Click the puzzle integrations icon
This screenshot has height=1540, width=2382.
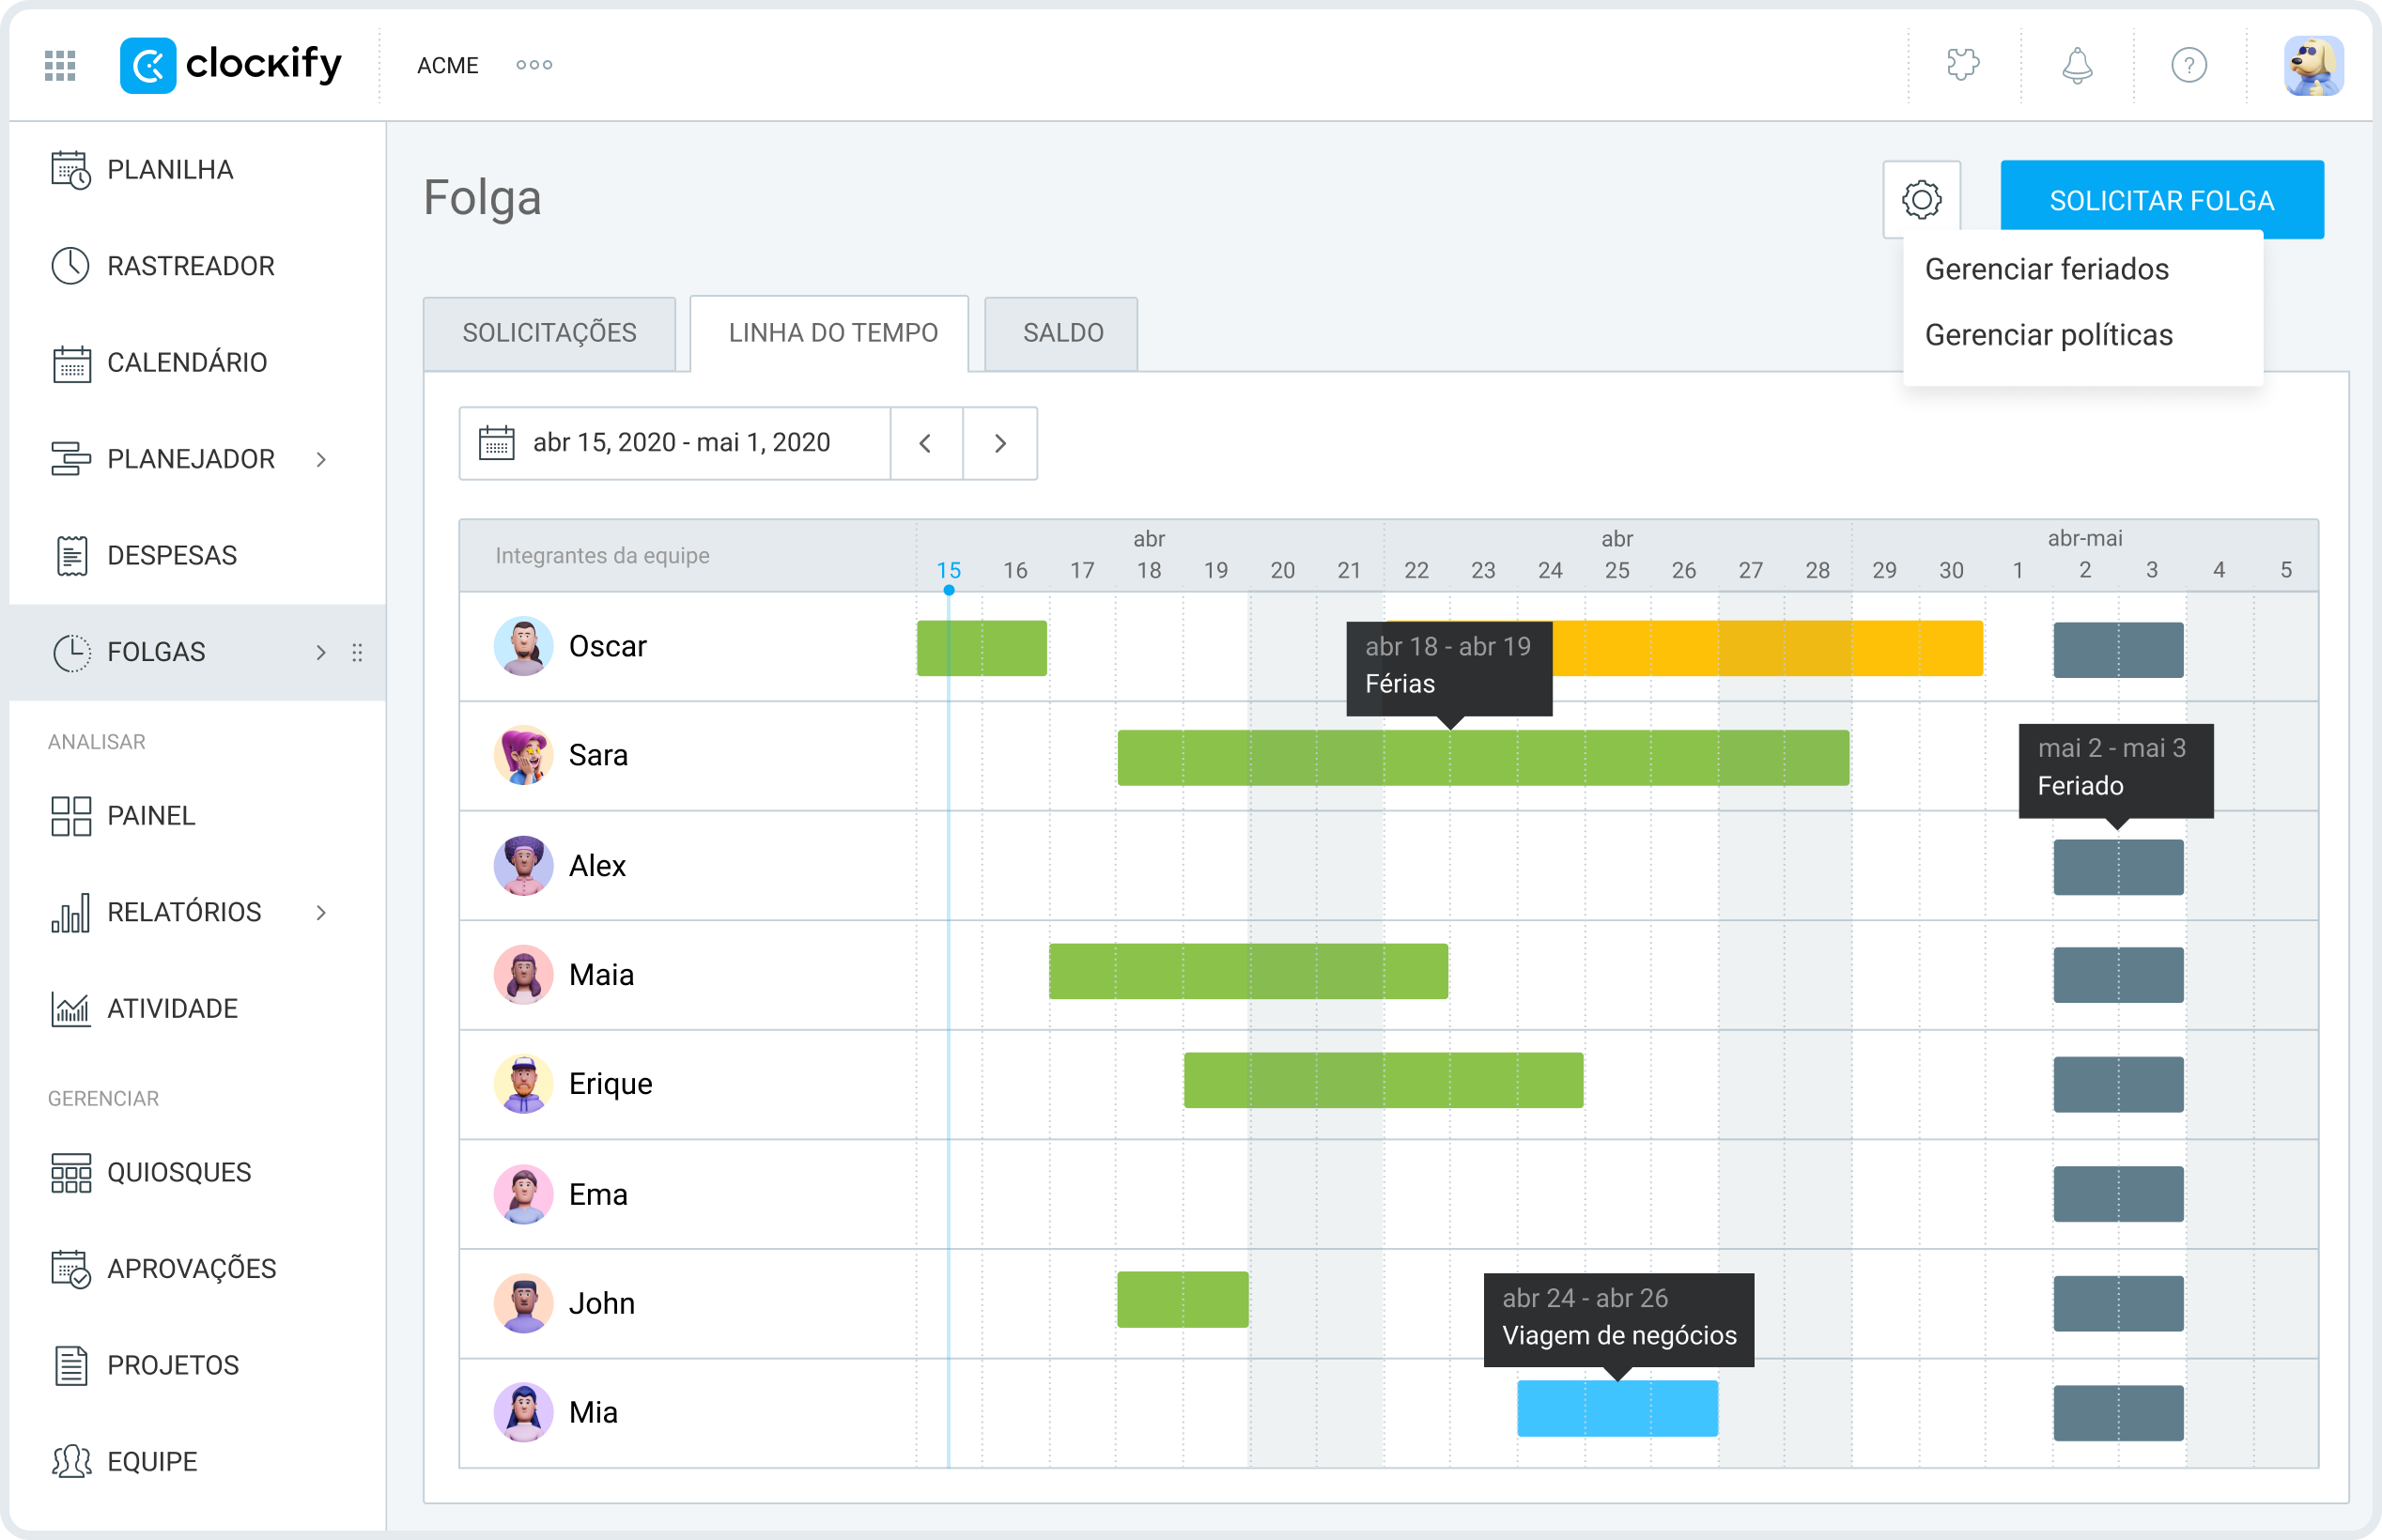pos(1963,65)
